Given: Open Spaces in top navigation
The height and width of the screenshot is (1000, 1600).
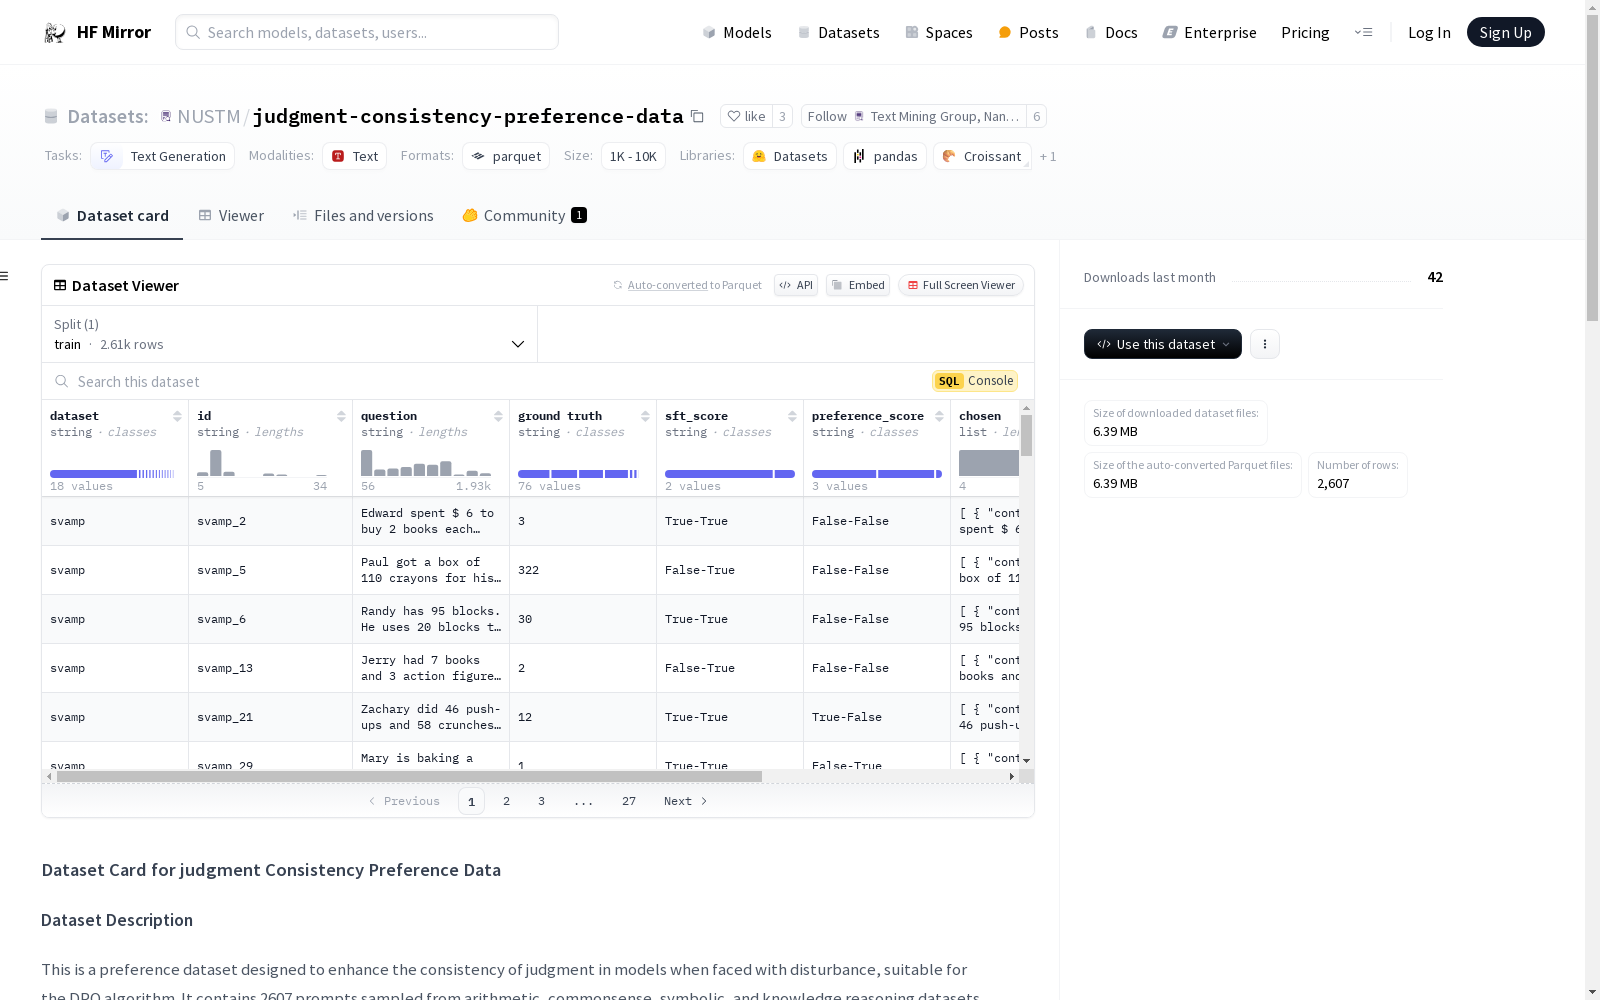Looking at the screenshot, I should pyautogui.click(x=939, y=33).
